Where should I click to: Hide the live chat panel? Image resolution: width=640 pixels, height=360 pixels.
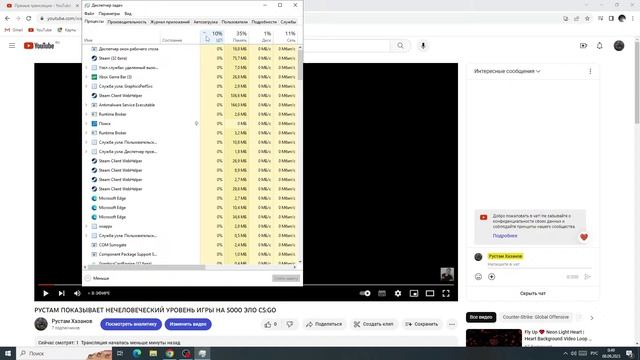pyautogui.click(x=533, y=293)
